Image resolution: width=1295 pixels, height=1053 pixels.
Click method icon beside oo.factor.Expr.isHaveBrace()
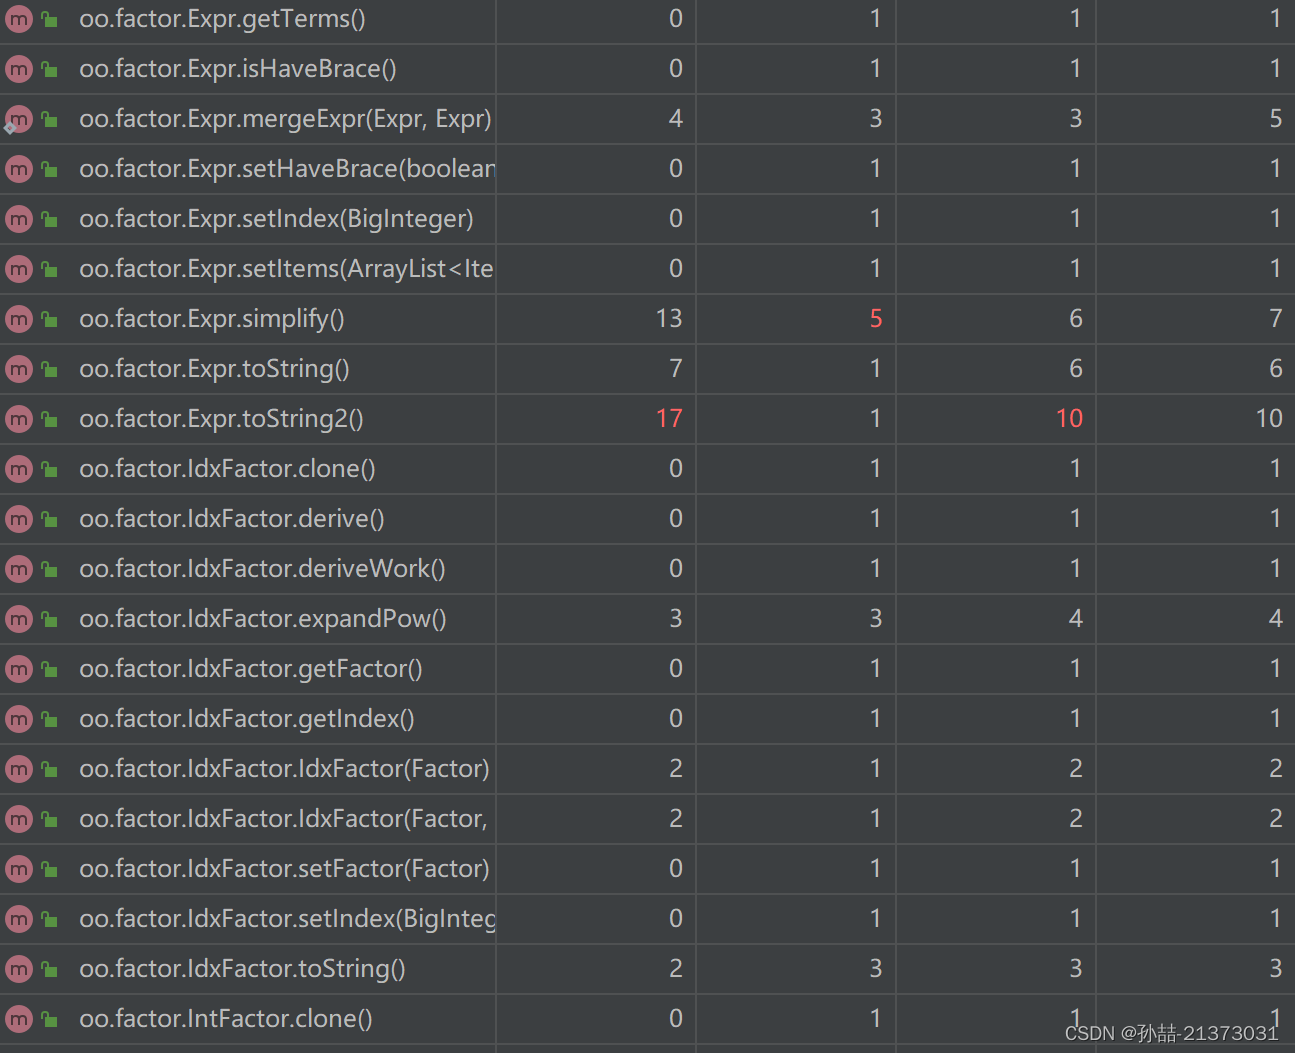19,69
